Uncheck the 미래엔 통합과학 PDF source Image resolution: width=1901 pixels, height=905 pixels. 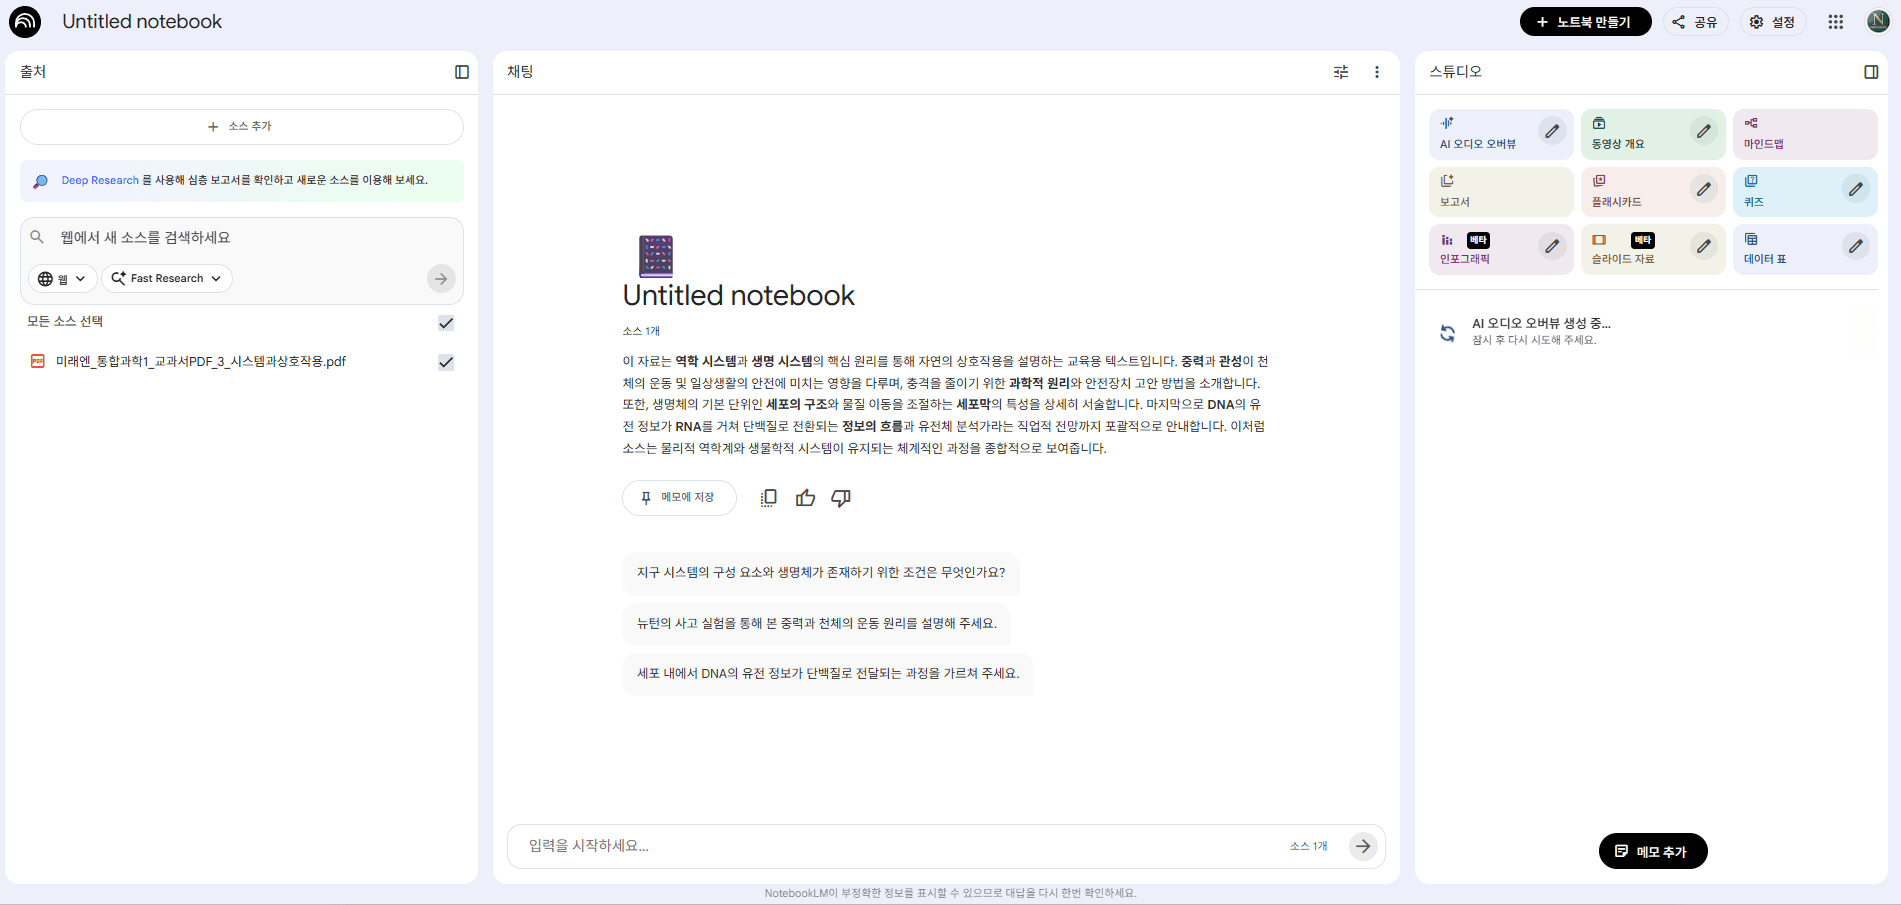coord(446,362)
